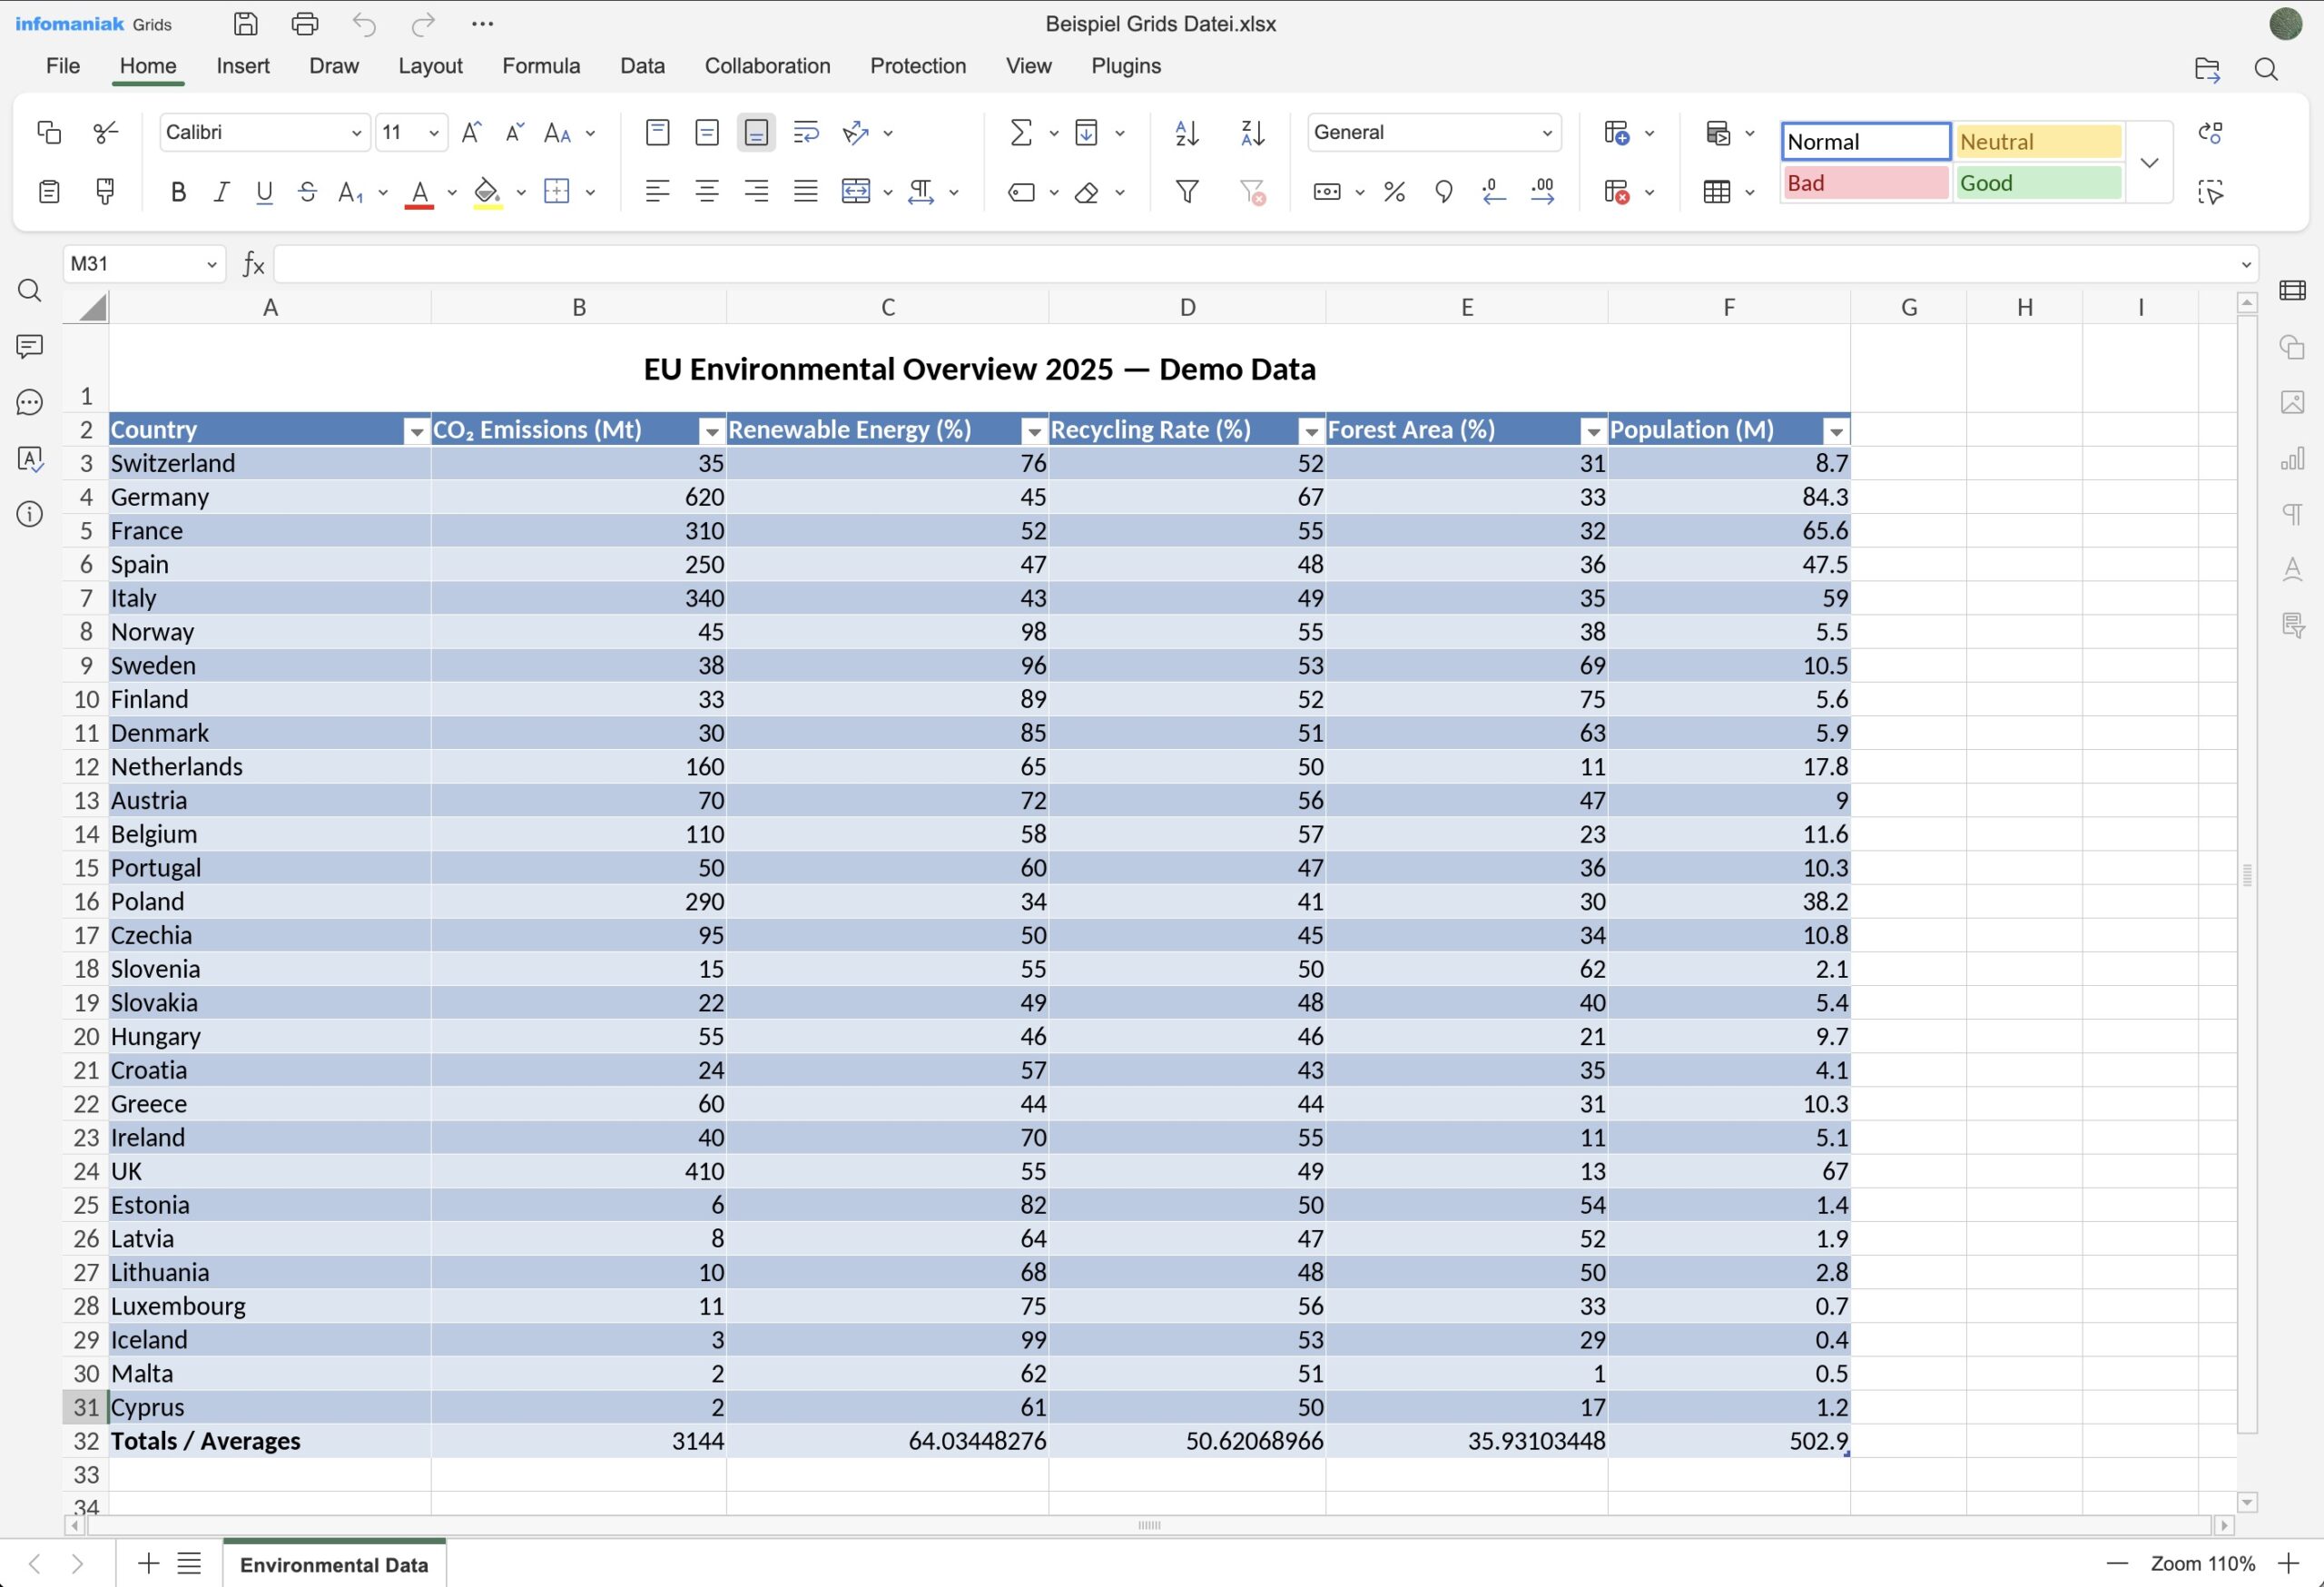Open chart settings in right sidebar

[x=2292, y=459]
